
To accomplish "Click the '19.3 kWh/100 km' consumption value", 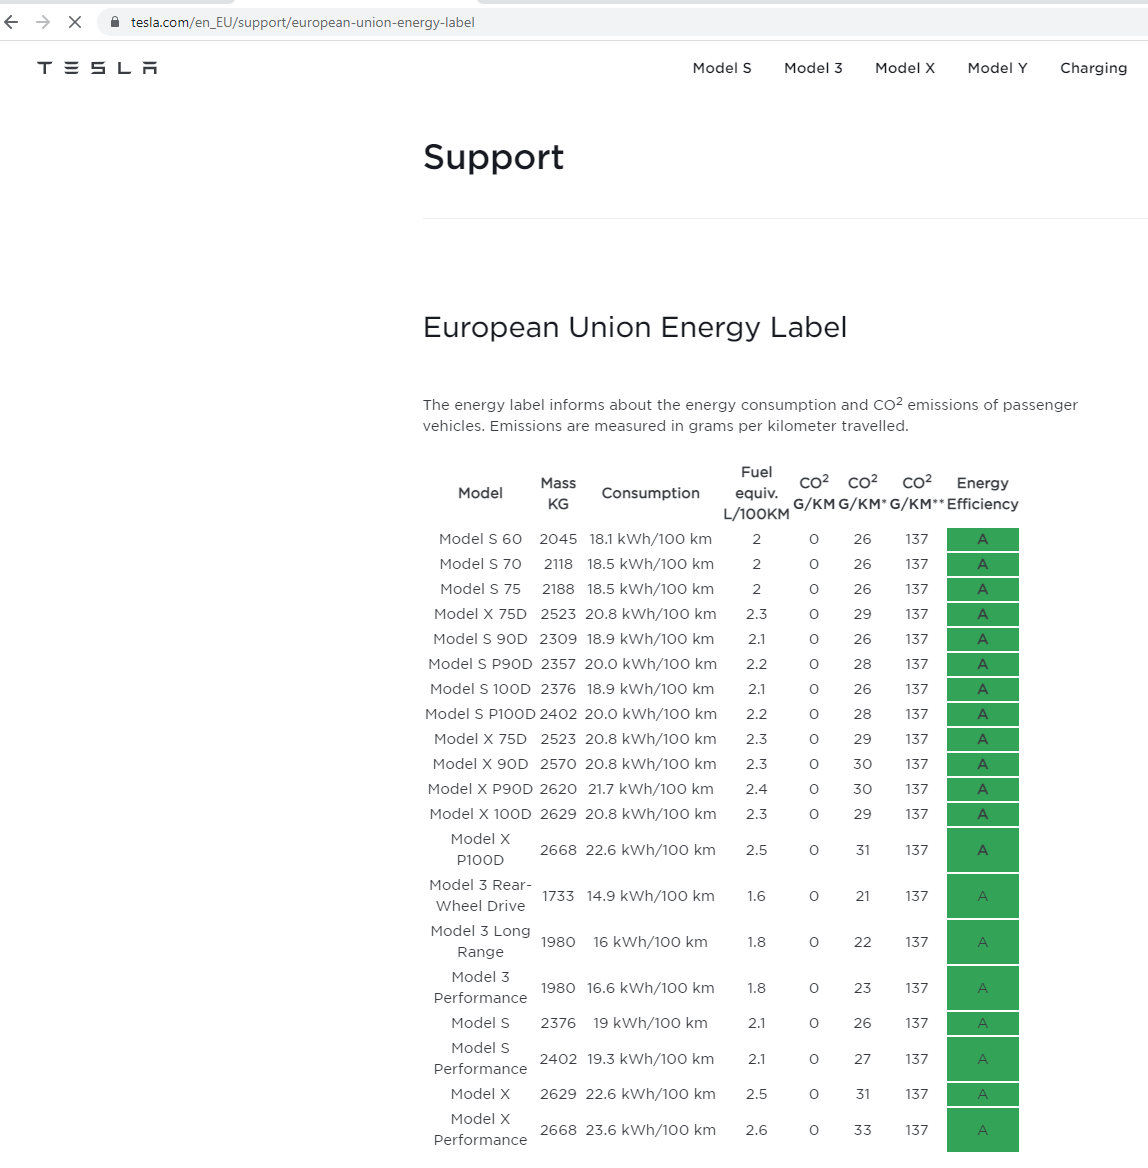I will [650, 1059].
